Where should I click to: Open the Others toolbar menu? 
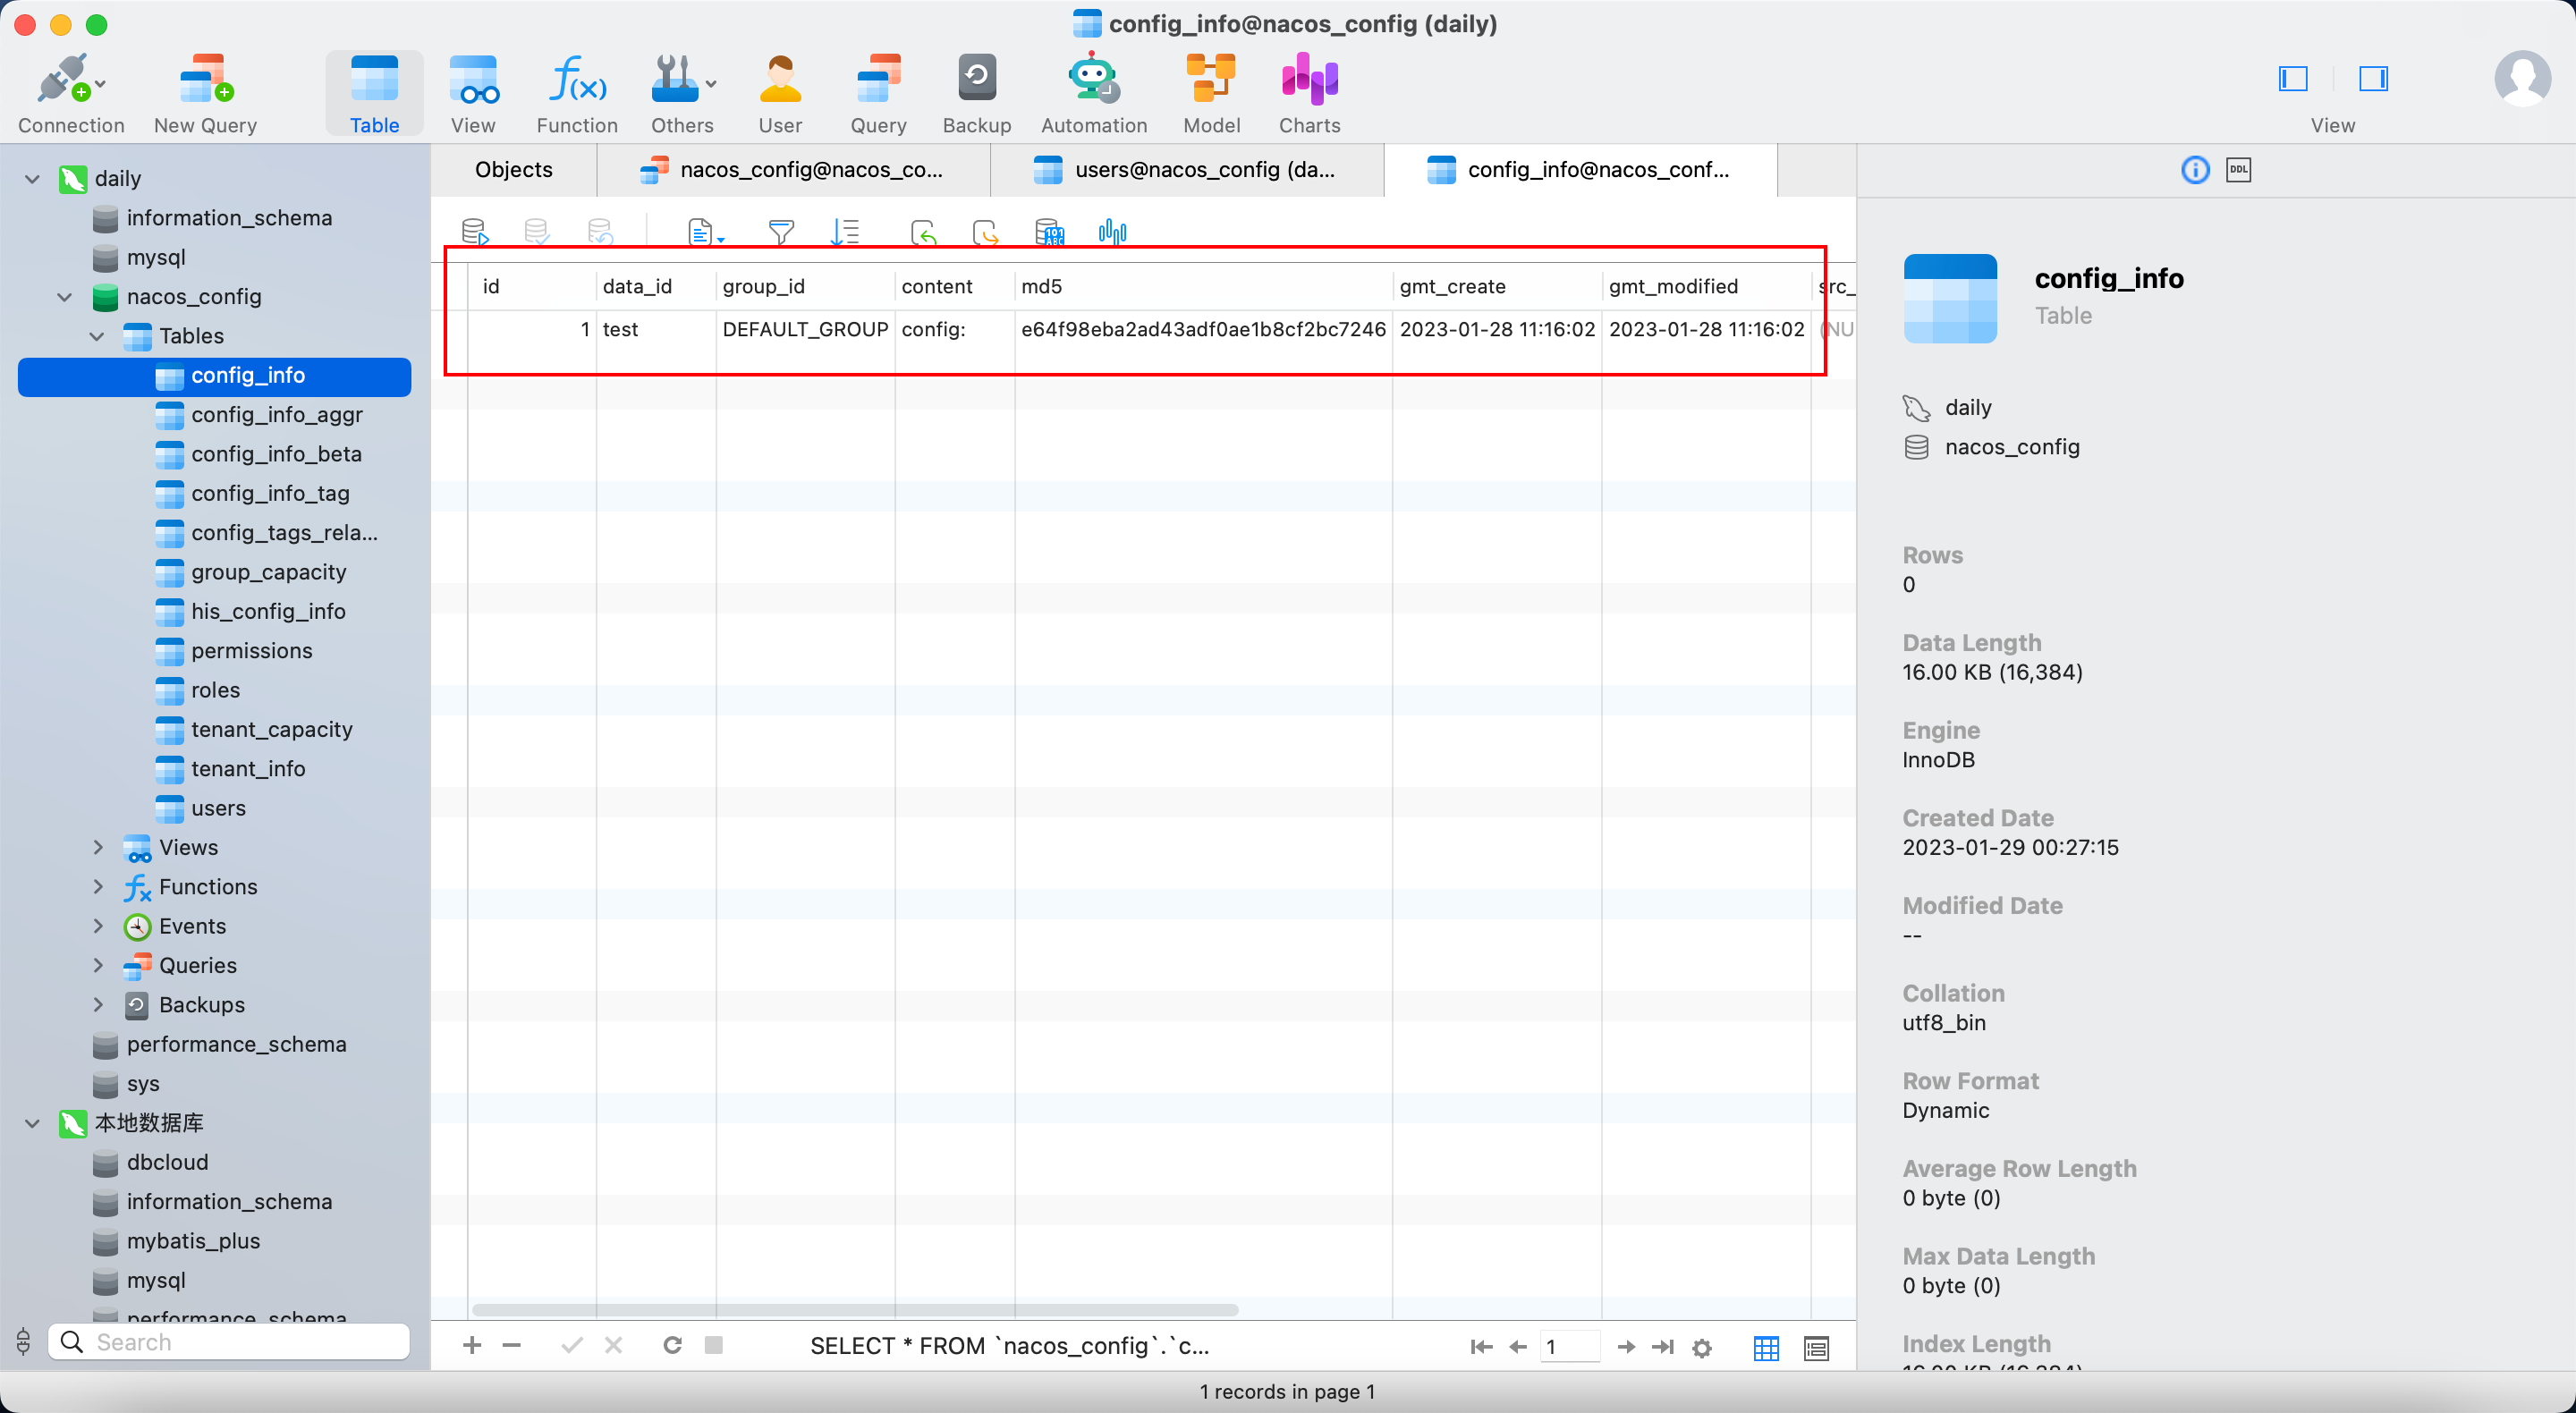tap(682, 93)
